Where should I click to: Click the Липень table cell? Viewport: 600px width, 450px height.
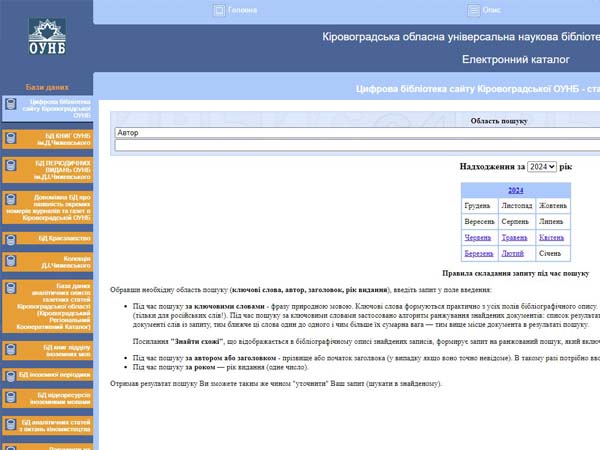(x=553, y=222)
